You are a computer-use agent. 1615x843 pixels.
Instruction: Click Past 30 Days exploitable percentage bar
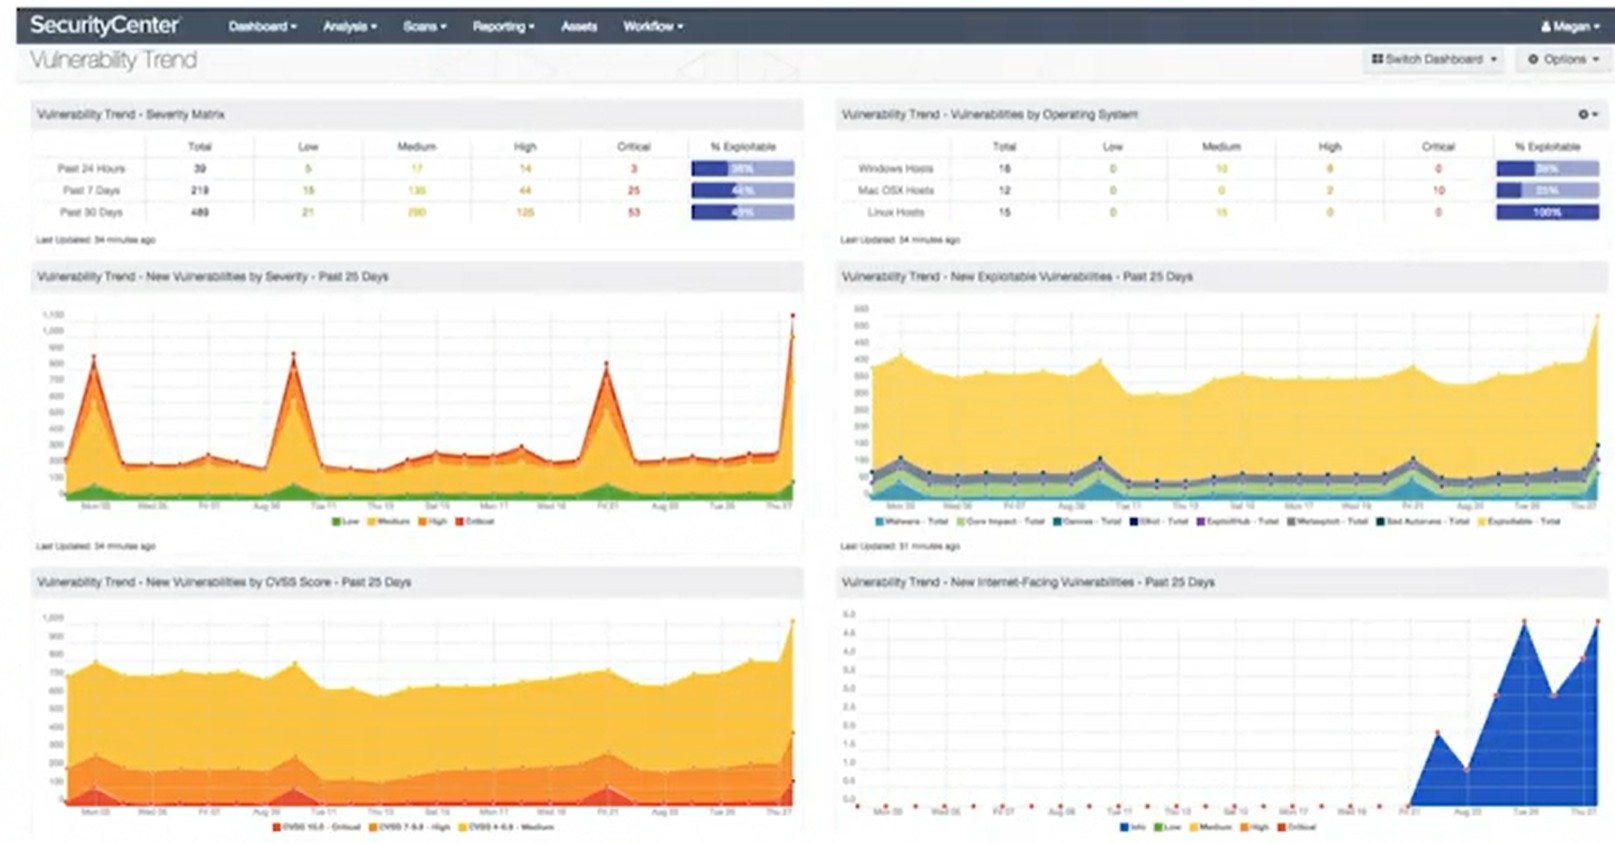pos(743,212)
